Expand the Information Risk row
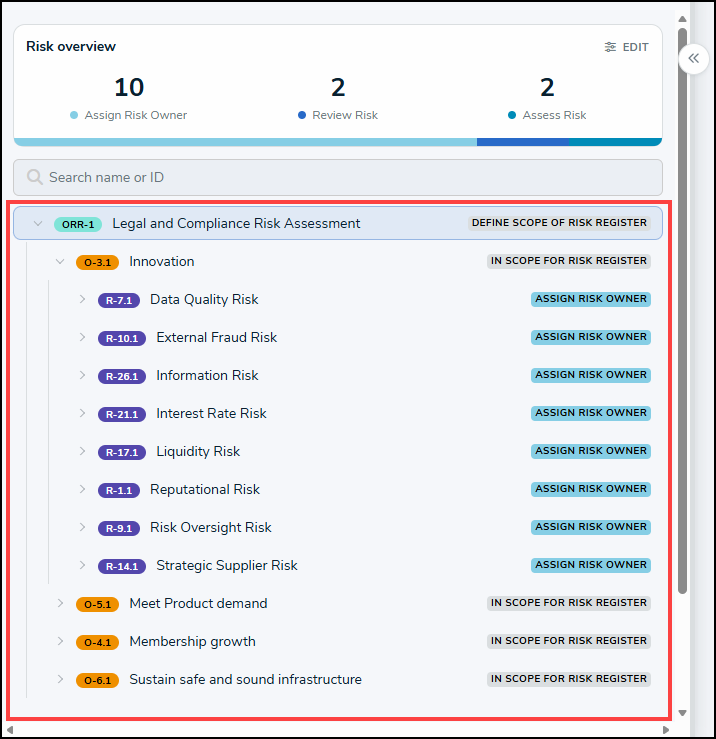Viewport: 716px width, 739px height. pos(82,375)
